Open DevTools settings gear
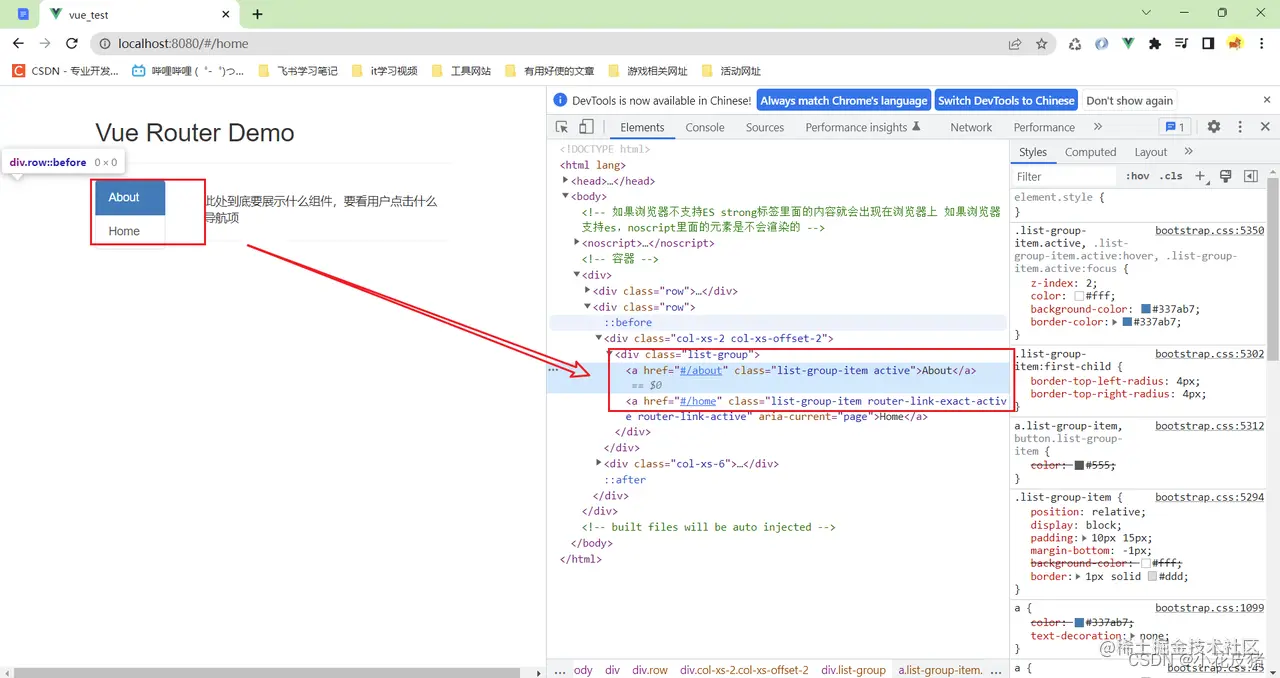Screen dimensions: 1280x678 1214,127
